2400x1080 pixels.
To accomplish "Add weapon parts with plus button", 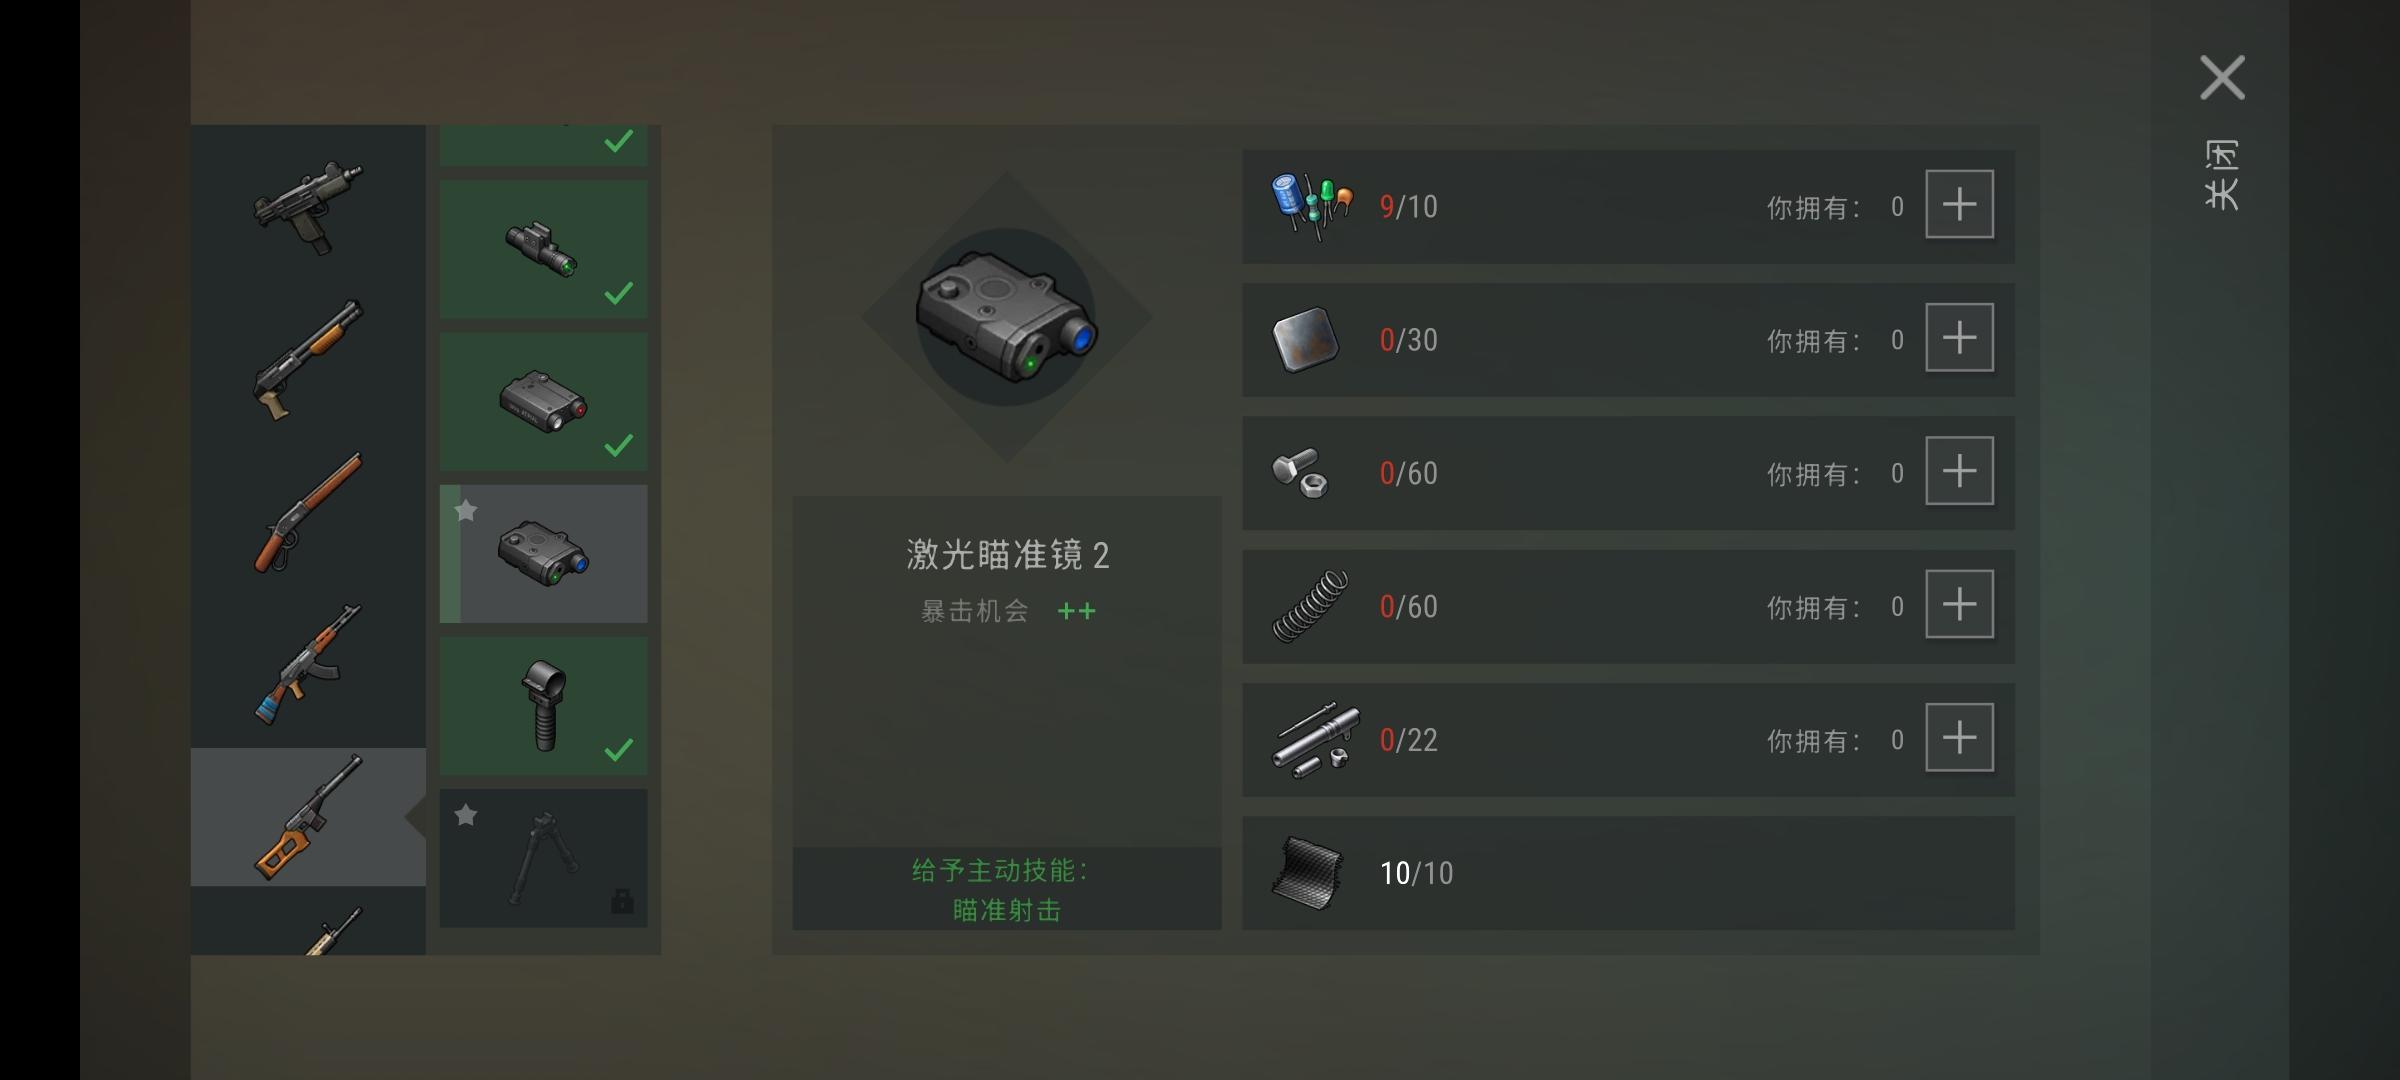I will pos(1960,738).
